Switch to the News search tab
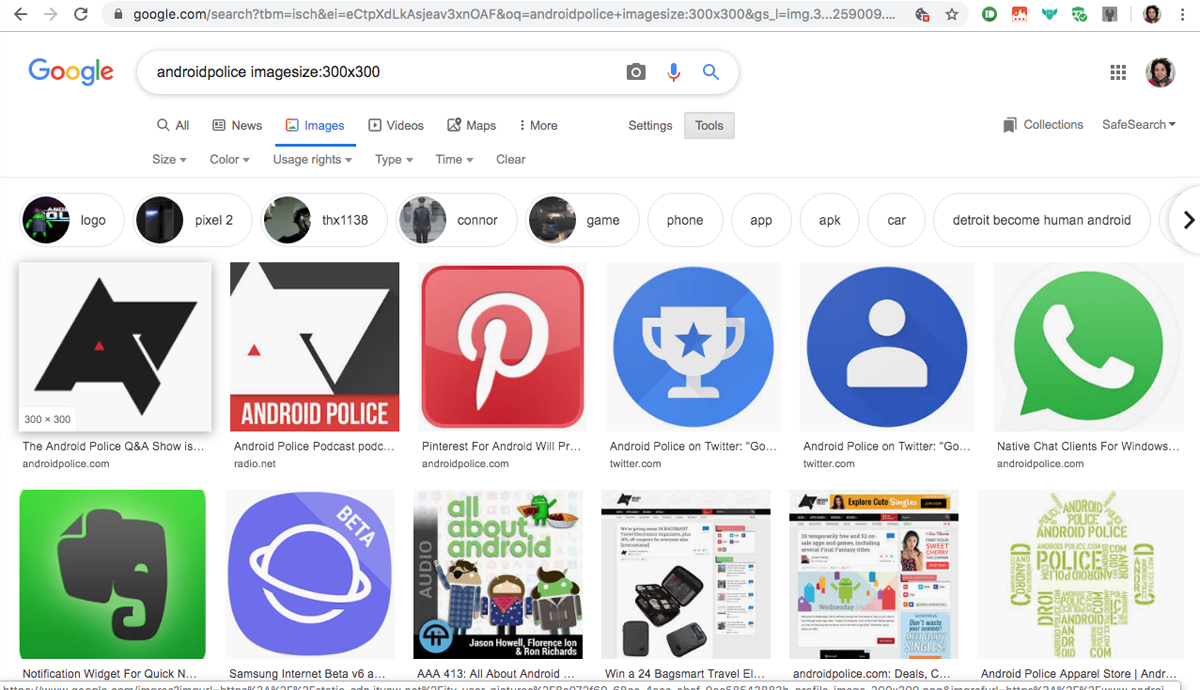 237,125
